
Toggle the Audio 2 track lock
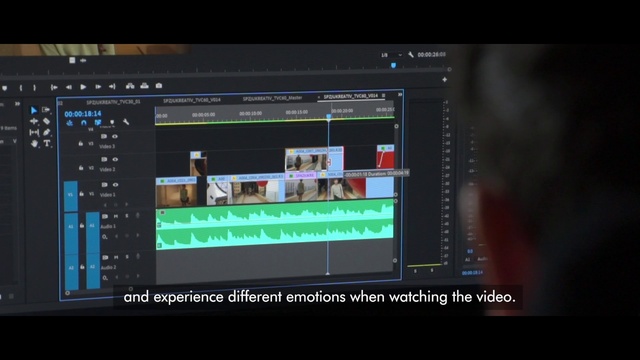pyautogui.click(x=82, y=267)
